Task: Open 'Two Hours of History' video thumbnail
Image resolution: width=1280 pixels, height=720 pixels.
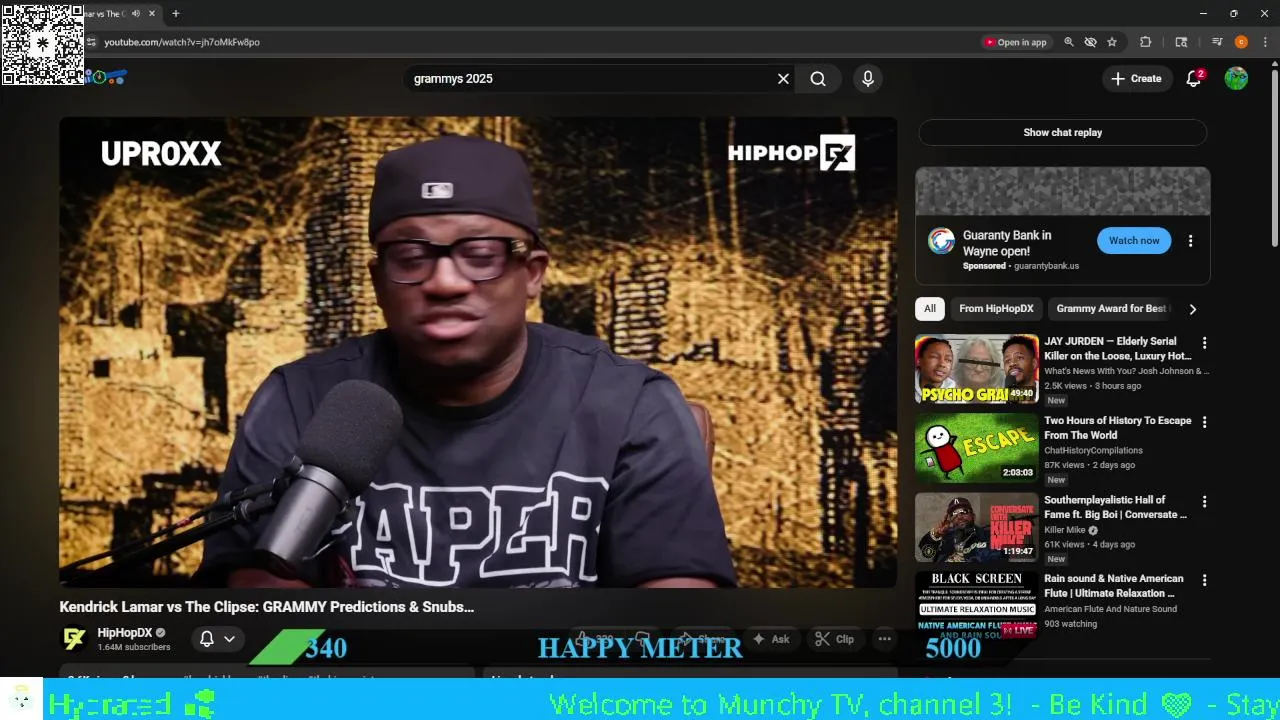Action: (977, 448)
